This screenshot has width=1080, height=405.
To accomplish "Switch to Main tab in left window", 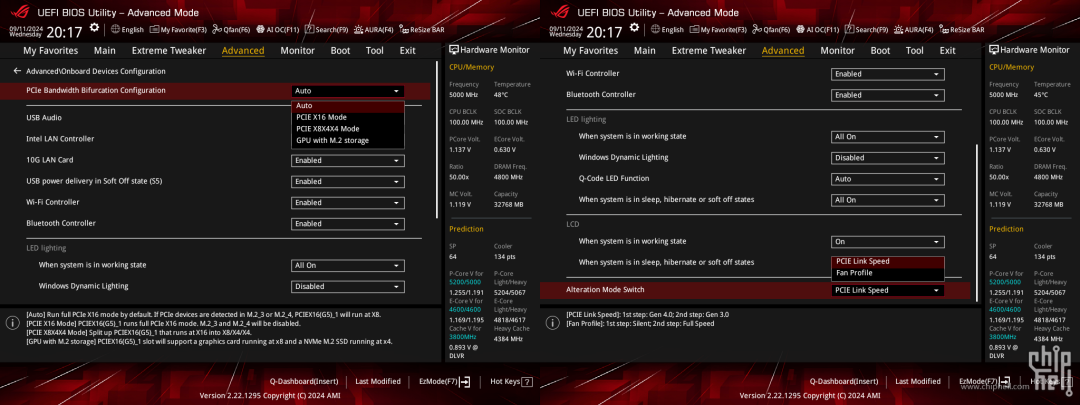I will point(105,50).
